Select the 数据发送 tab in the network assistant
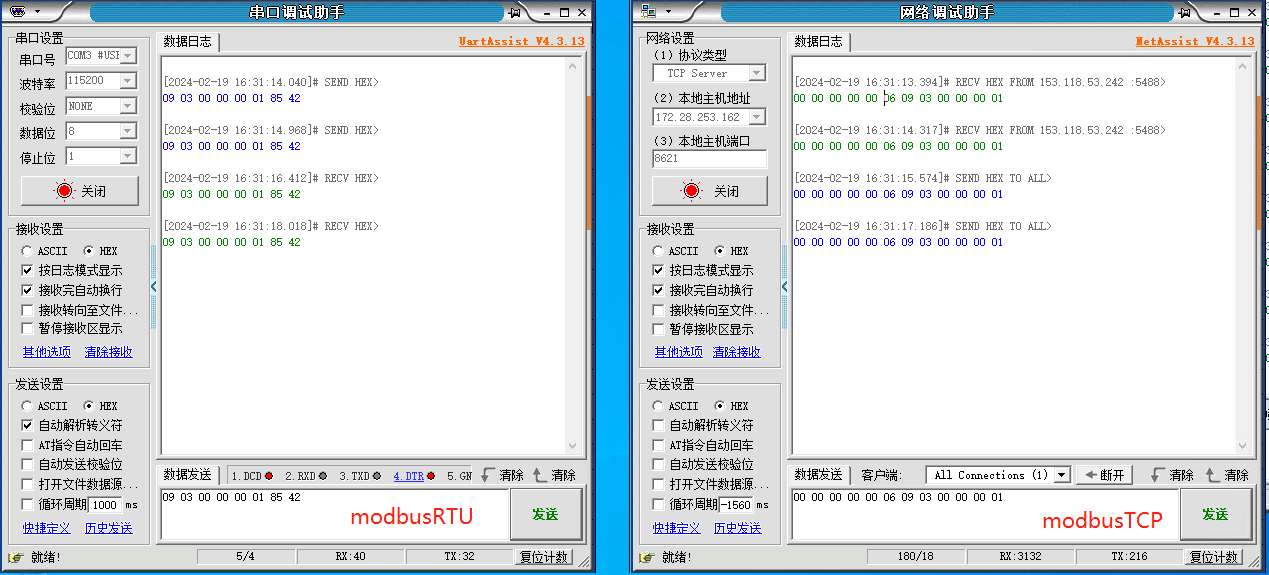The width and height of the screenshot is (1269, 575). click(818, 475)
